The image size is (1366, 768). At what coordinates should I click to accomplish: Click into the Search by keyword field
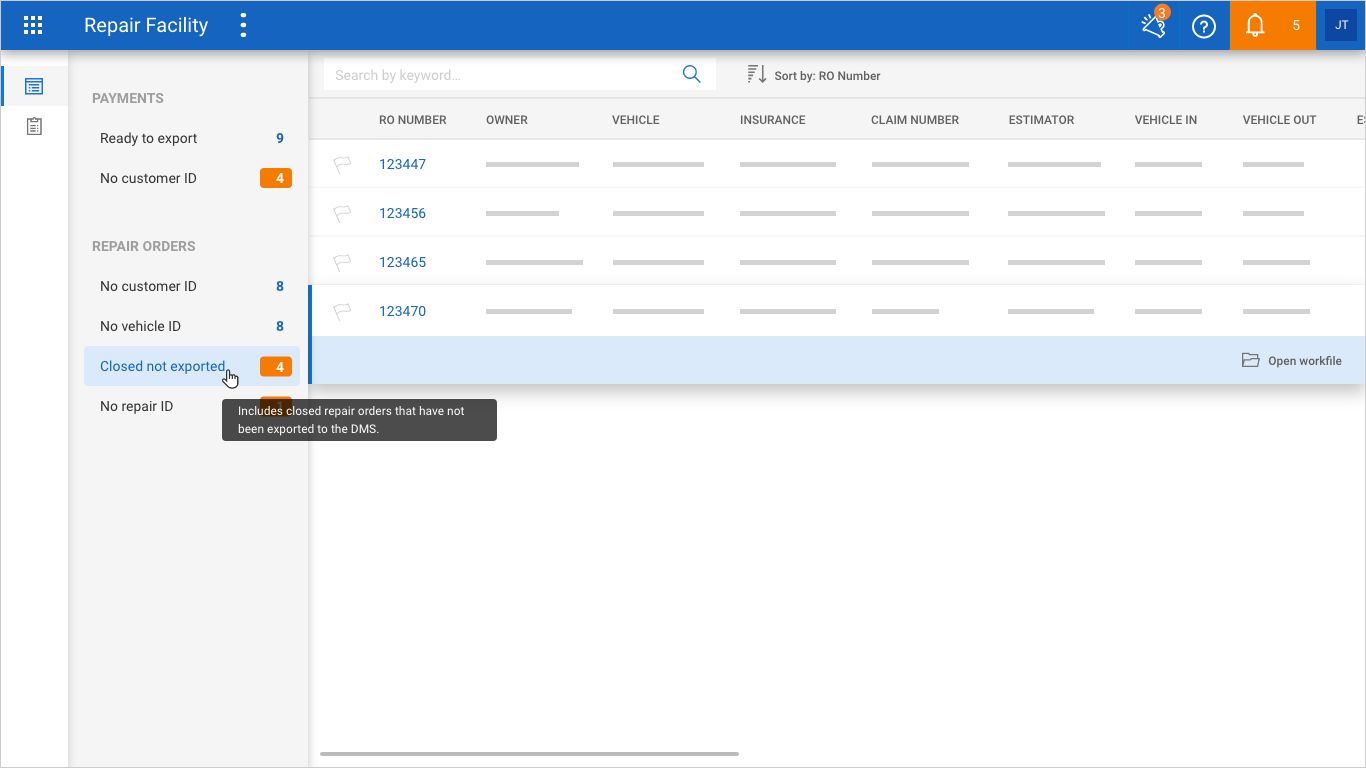(x=500, y=75)
